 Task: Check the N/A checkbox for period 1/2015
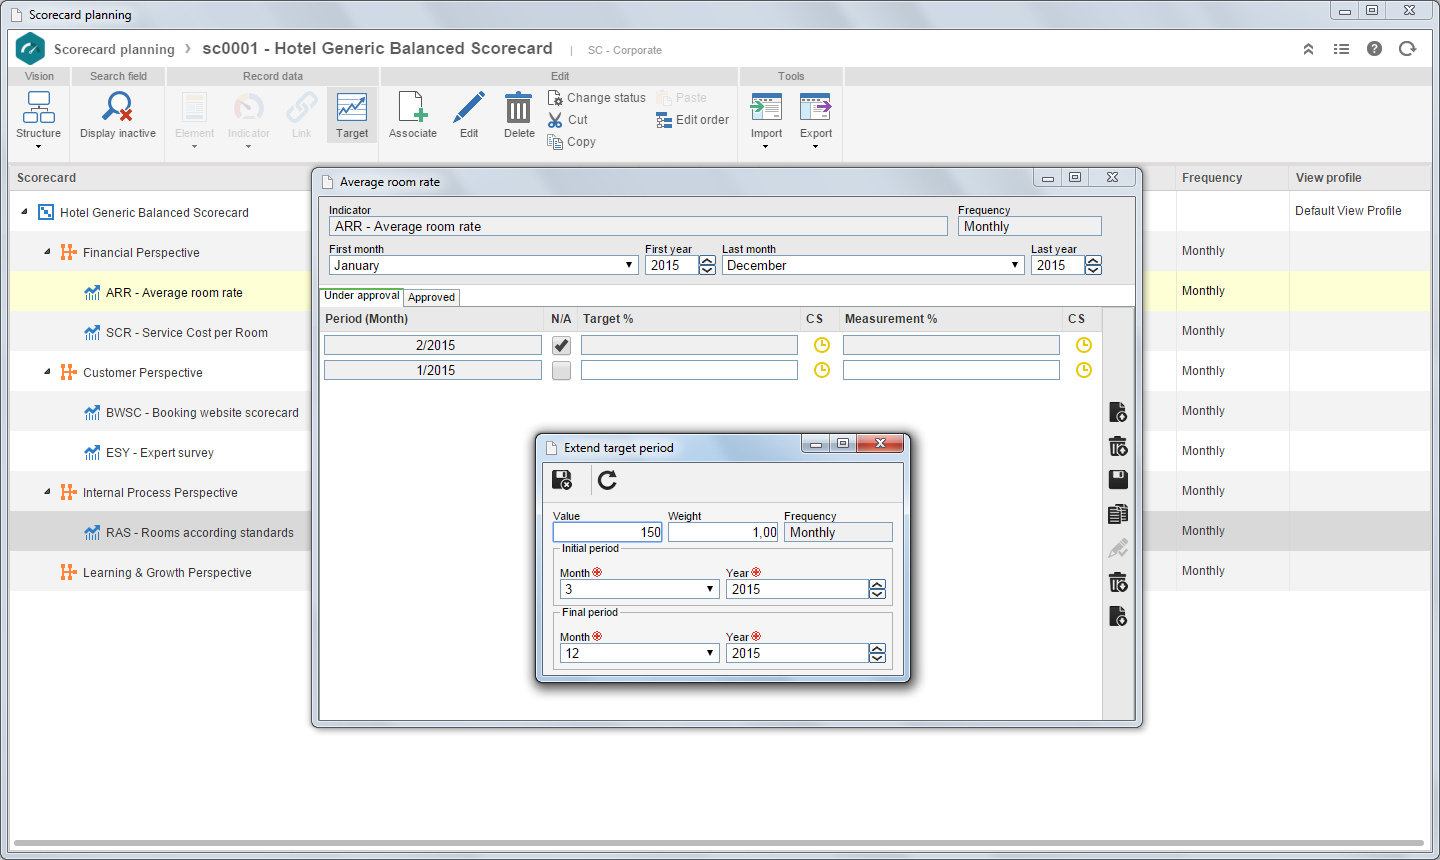(x=561, y=370)
